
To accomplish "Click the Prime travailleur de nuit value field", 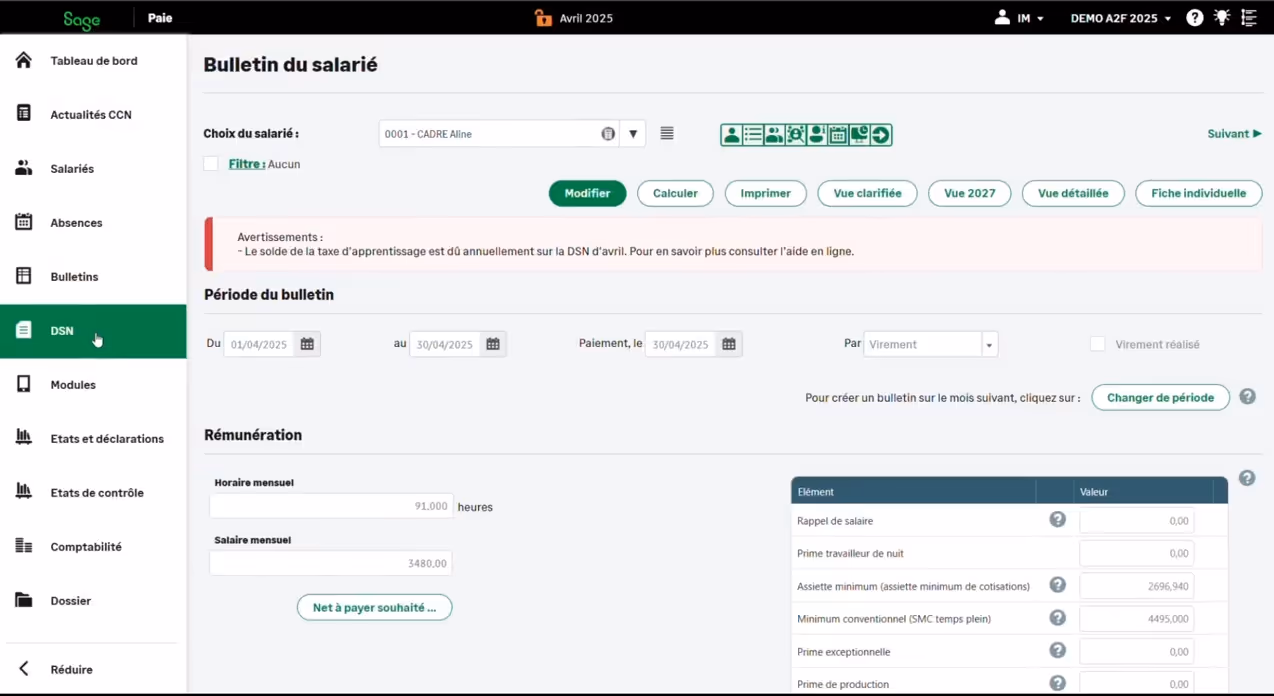I will click(x=1136, y=553).
